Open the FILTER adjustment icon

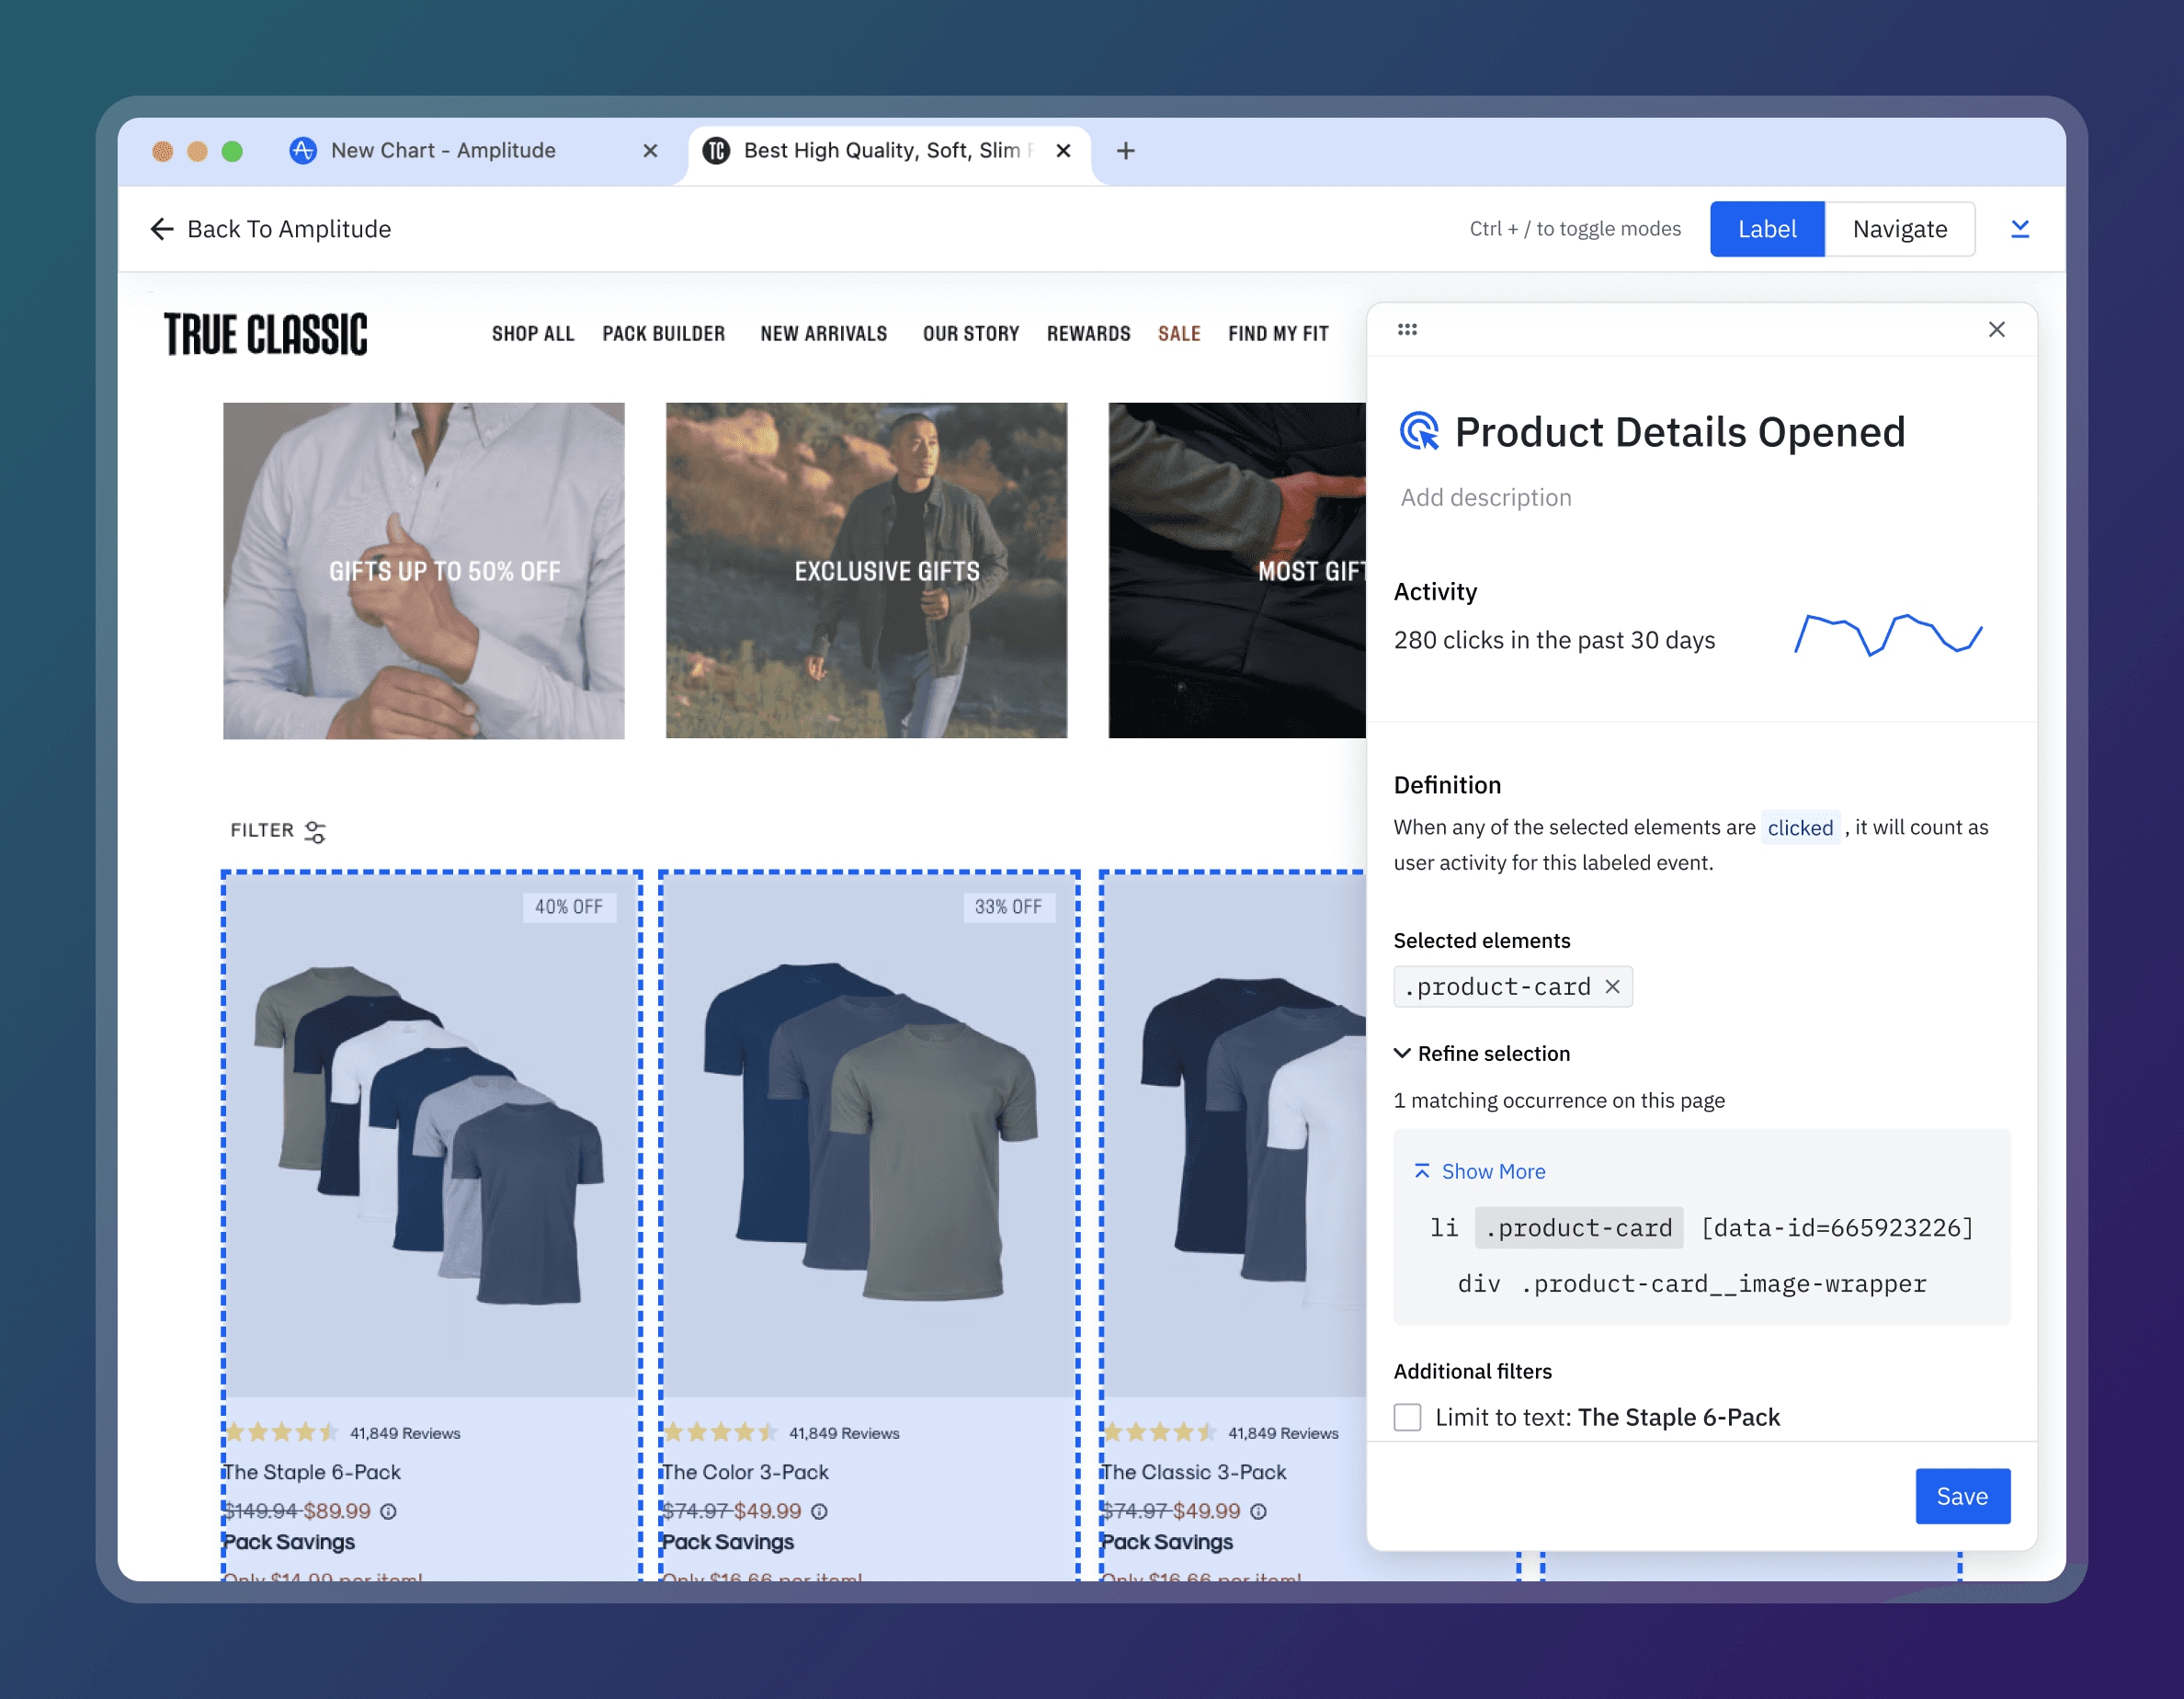tap(314, 831)
